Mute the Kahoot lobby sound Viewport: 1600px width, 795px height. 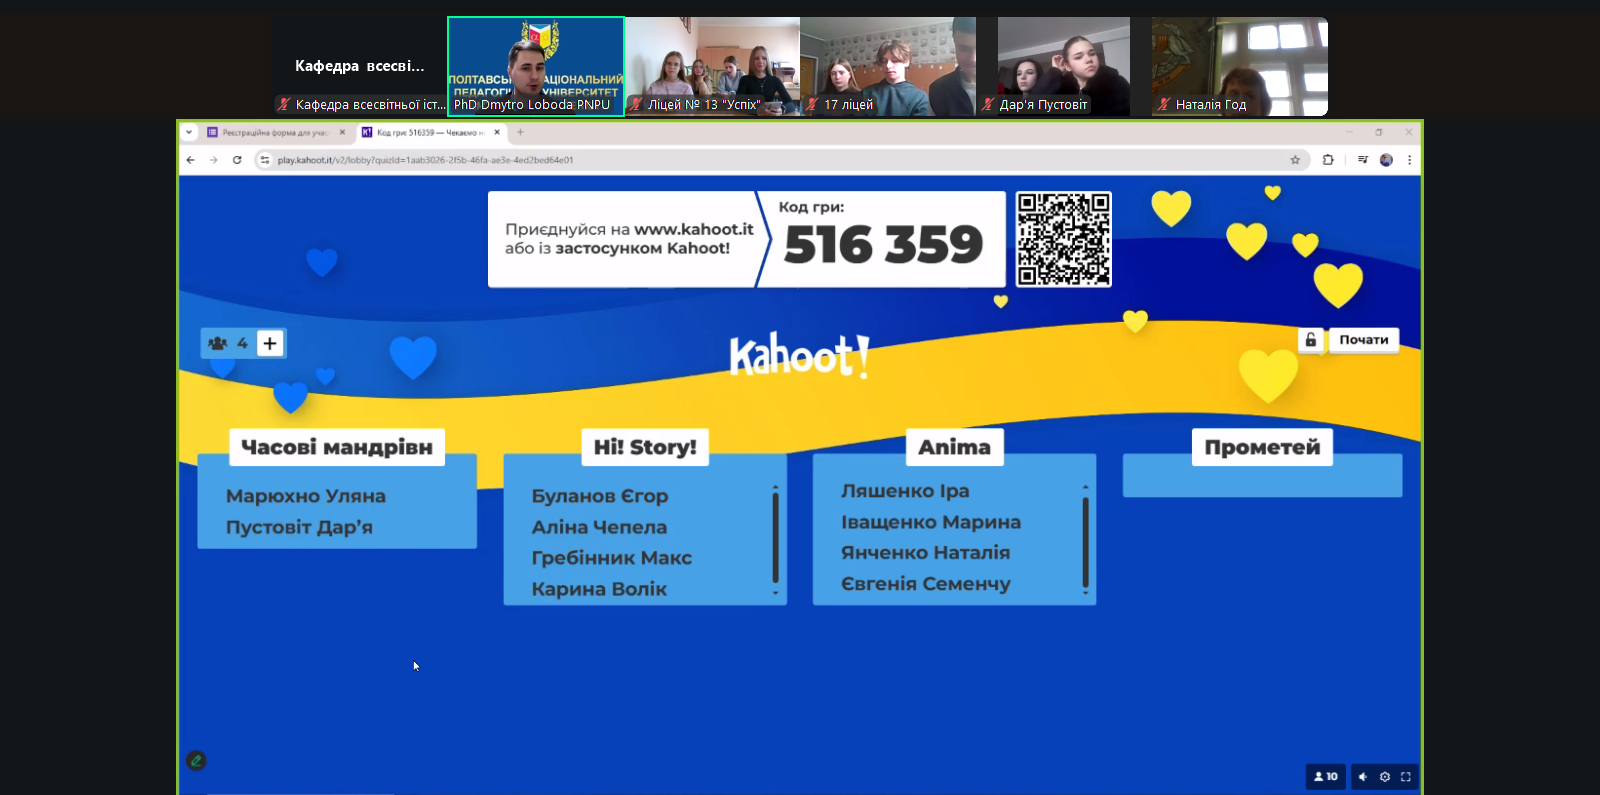pos(1363,777)
